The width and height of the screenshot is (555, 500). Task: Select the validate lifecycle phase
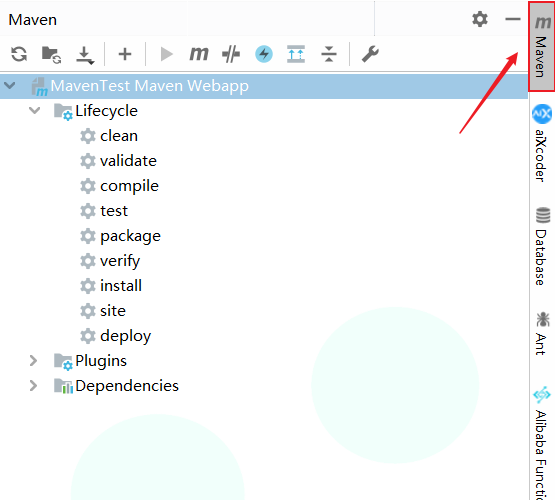tap(264, 161)
